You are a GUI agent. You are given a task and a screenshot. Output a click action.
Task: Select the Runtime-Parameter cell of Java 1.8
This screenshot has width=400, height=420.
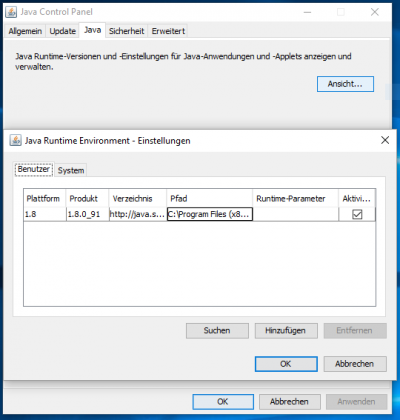point(295,214)
